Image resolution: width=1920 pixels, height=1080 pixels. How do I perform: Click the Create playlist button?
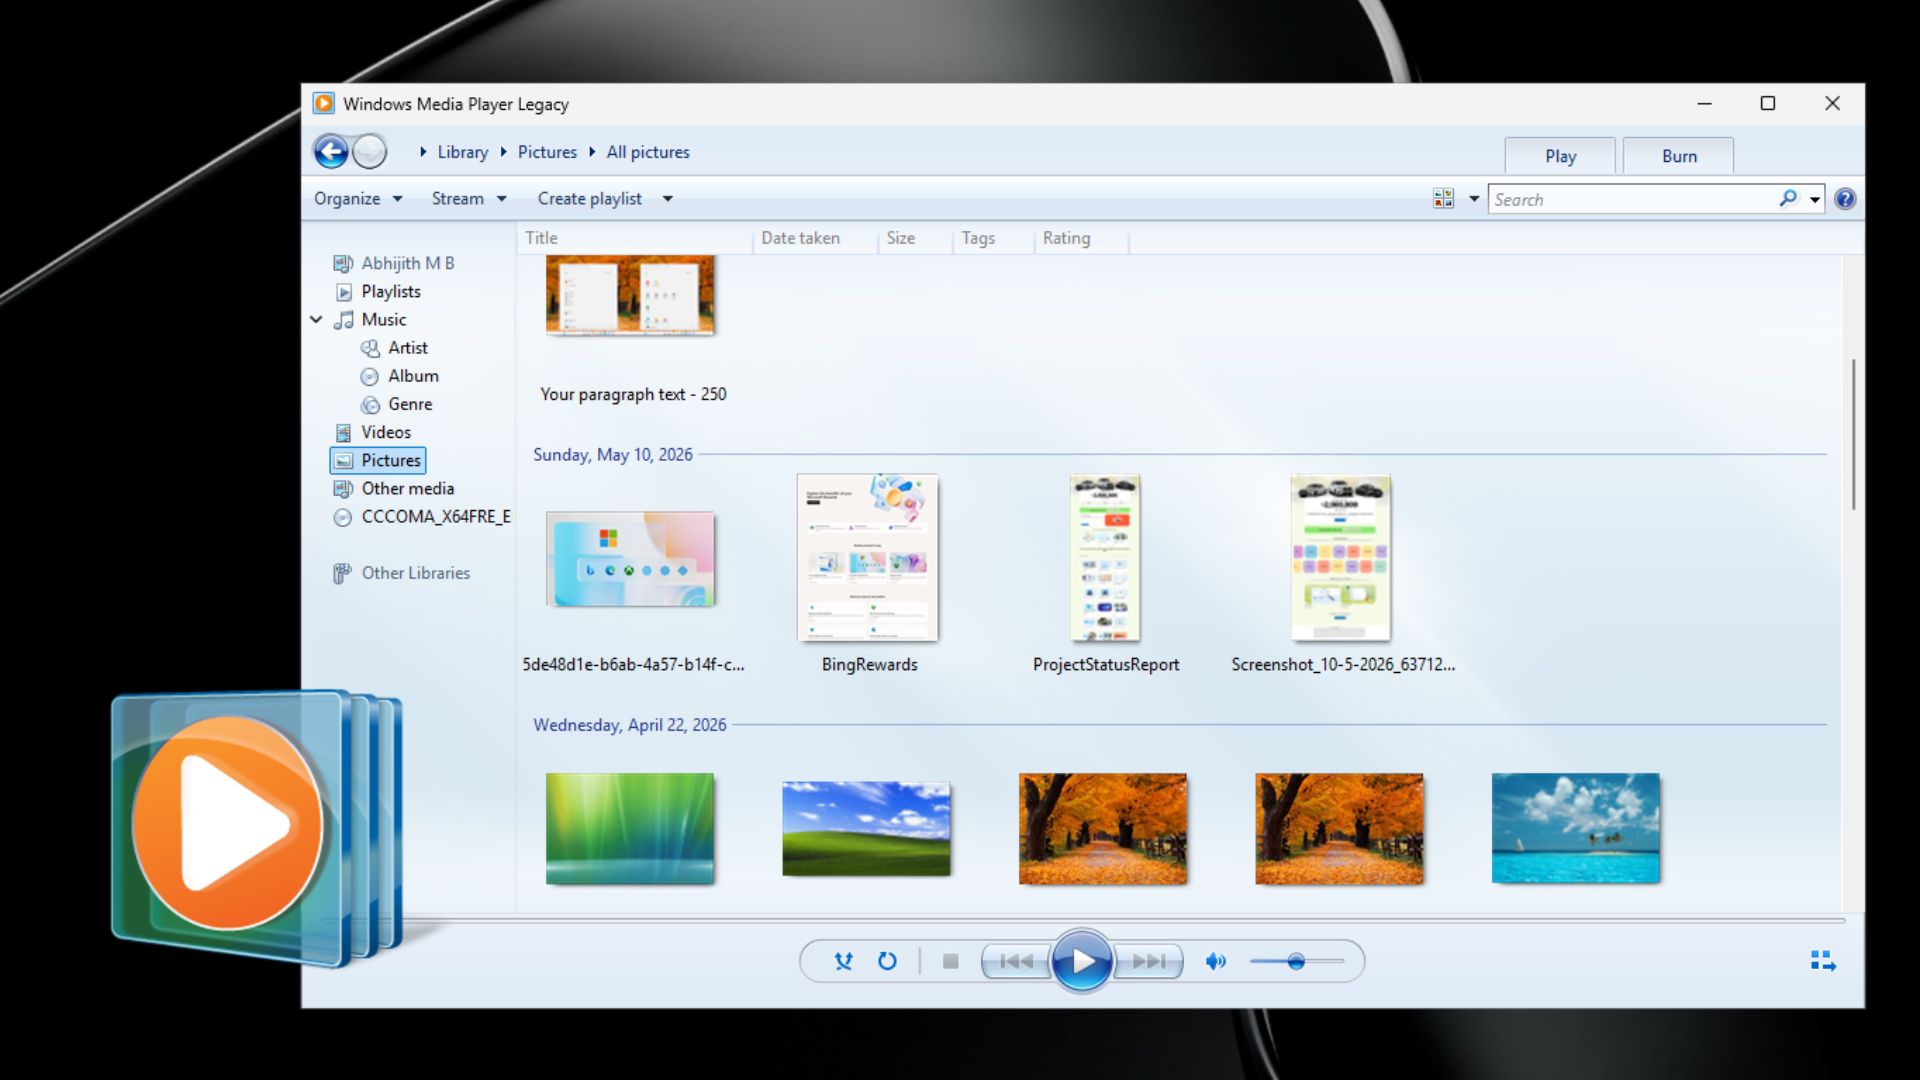(x=590, y=199)
